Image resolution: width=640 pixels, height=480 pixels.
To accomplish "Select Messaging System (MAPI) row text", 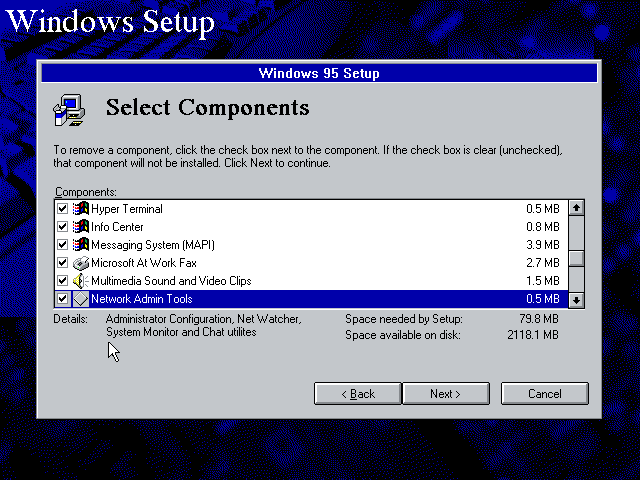I will pos(153,245).
